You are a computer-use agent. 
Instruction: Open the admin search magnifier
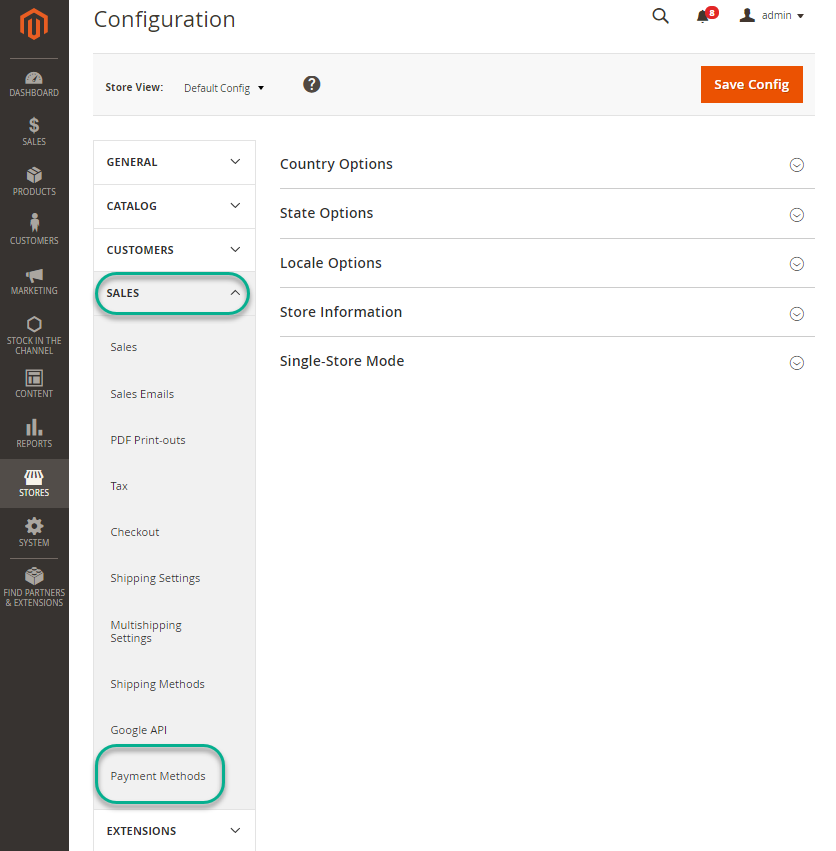660,16
